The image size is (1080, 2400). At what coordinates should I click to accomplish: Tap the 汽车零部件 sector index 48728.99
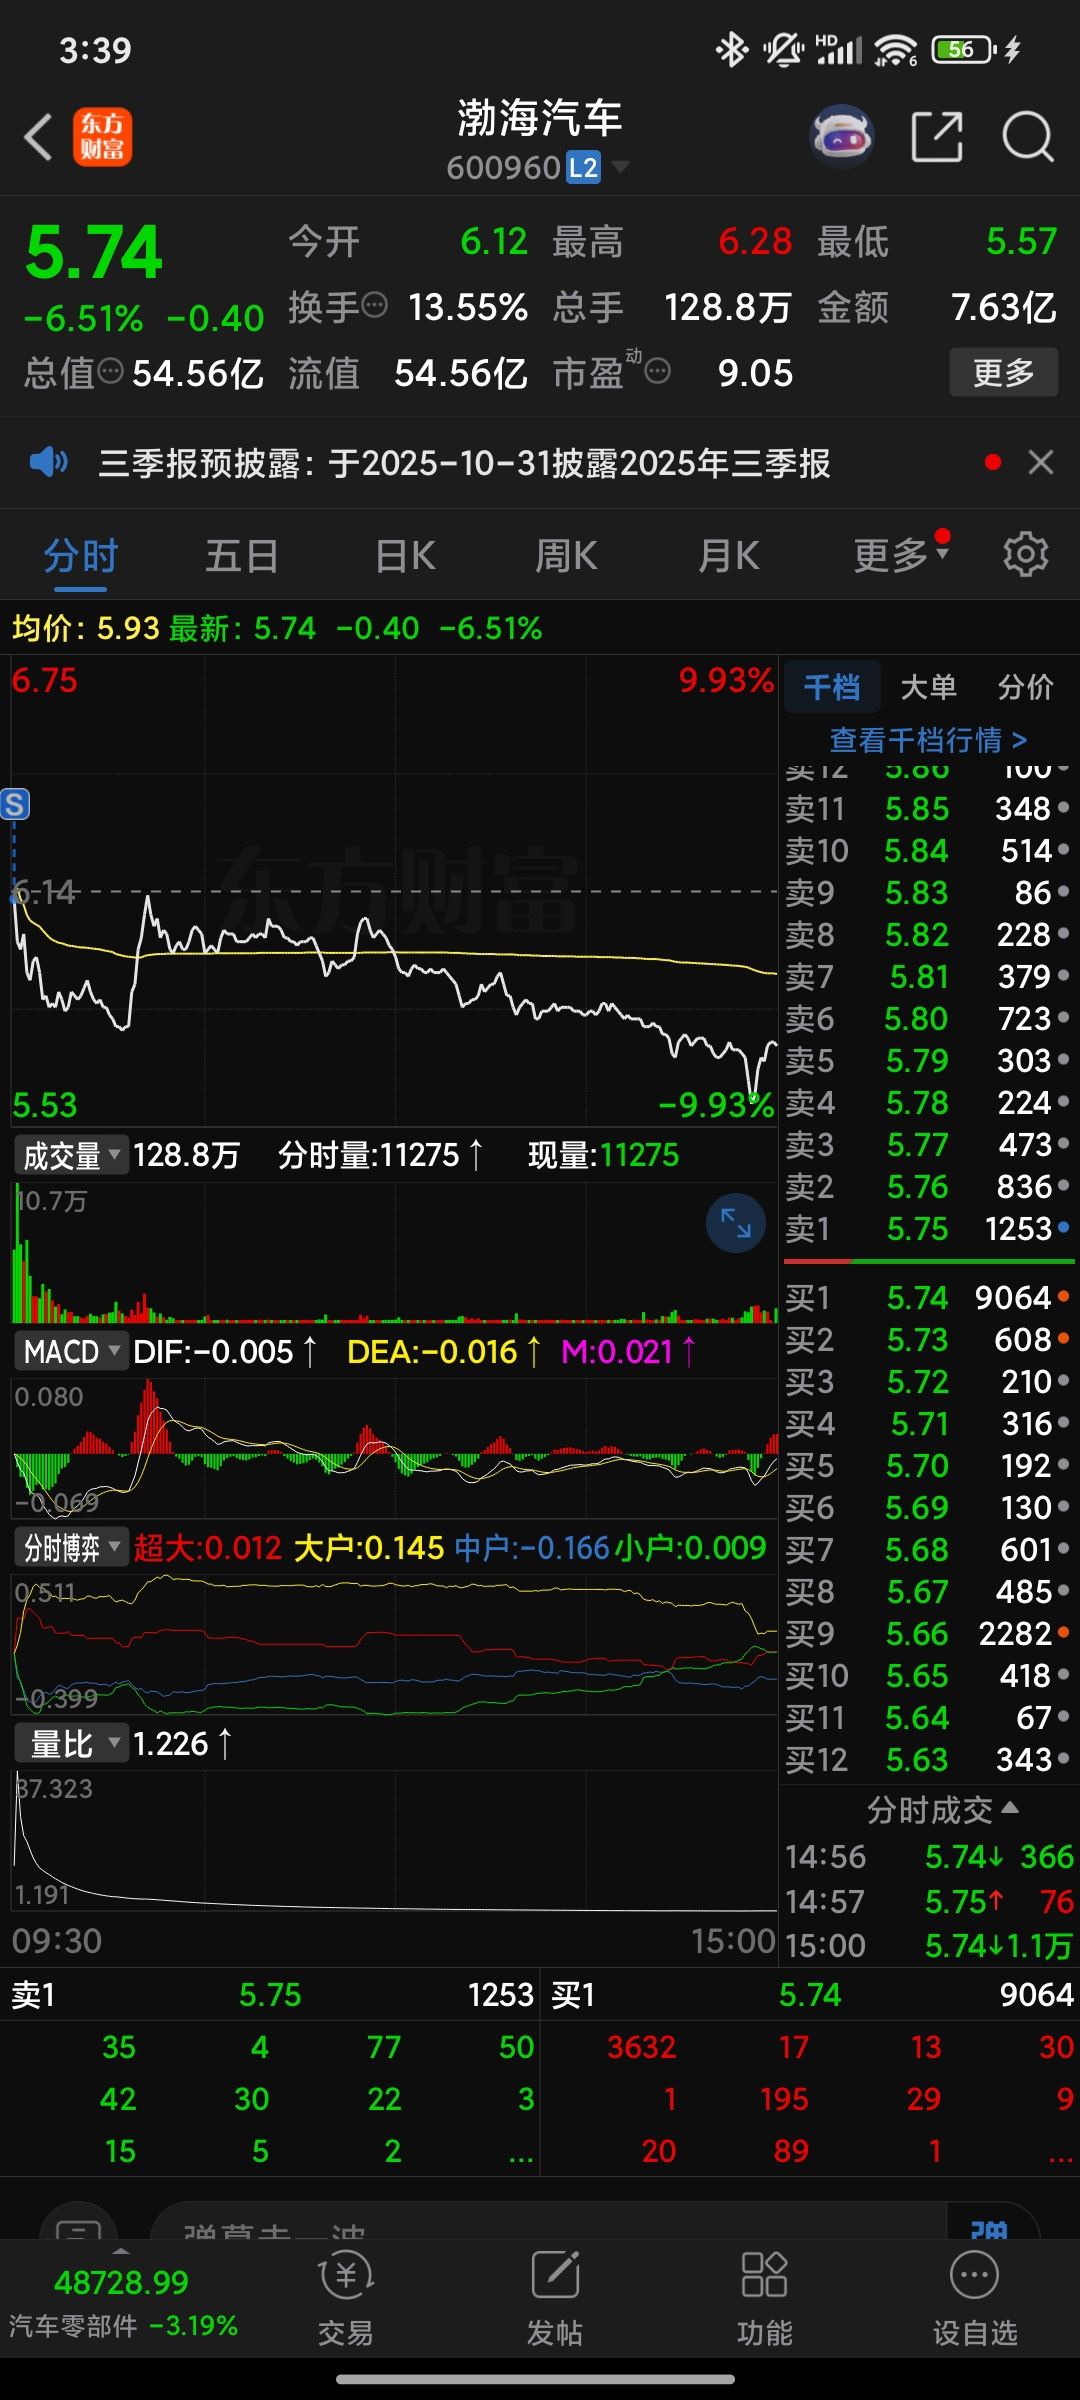tap(122, 2300)
